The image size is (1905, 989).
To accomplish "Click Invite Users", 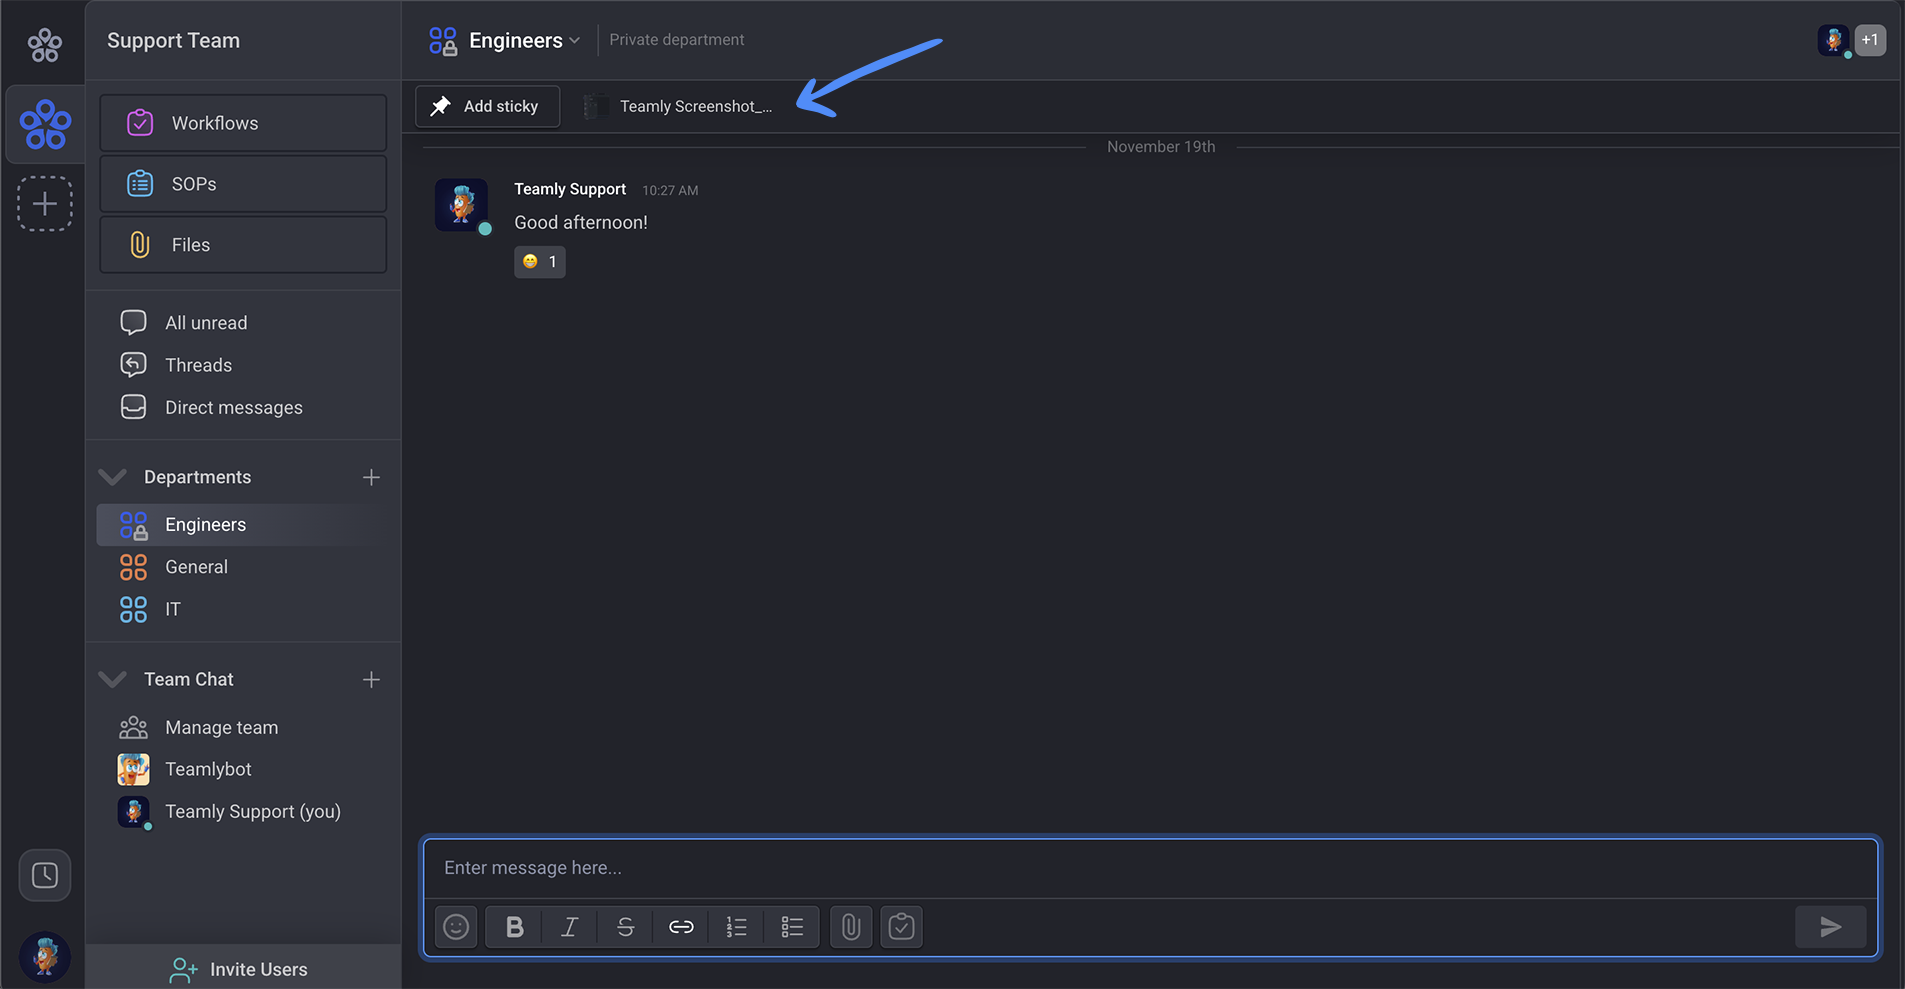I will pyautogui.click(x=243, y=969).
